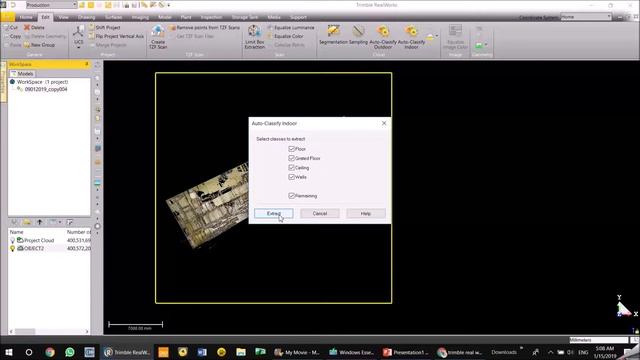Open Word from the taskbar
The image size is (640, 360).
[x=202, y=352]
